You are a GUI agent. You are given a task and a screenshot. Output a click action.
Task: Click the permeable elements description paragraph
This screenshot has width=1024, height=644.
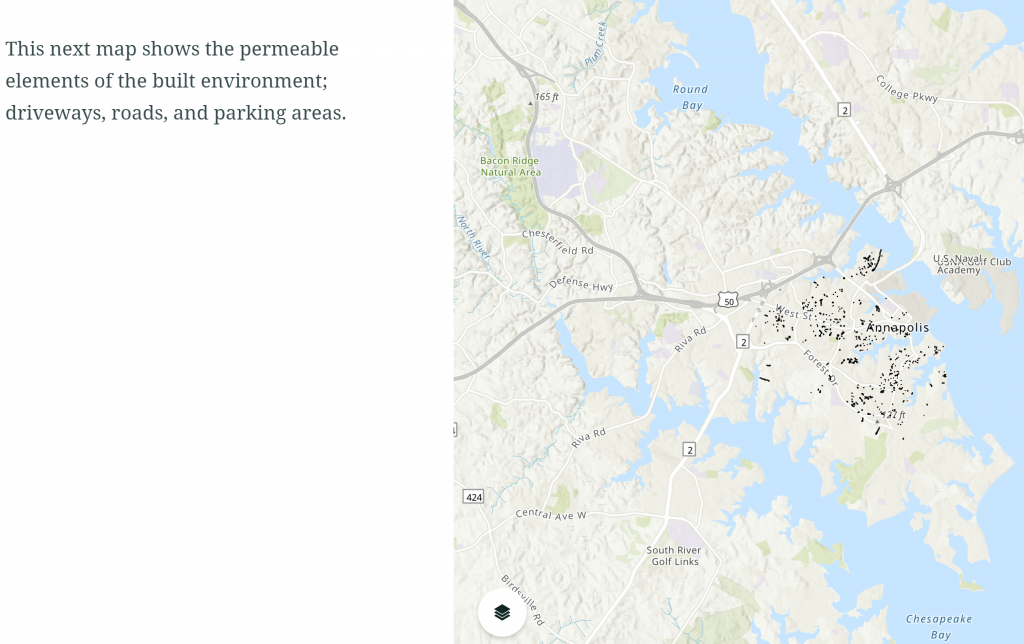176,80
